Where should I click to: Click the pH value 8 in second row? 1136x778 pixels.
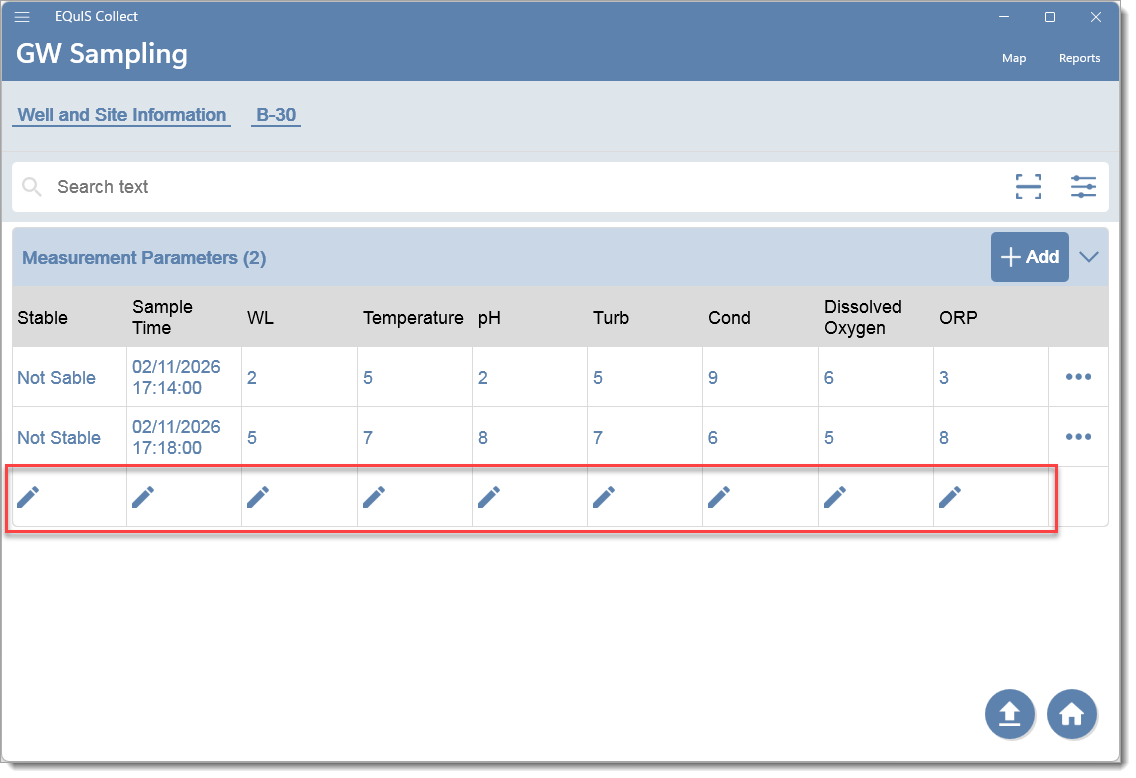(483, 438)
